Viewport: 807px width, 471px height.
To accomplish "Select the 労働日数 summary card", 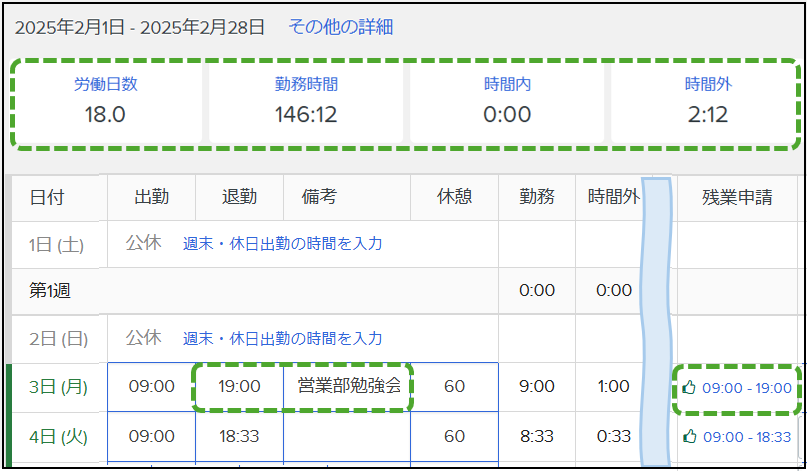I will point(106,102).
